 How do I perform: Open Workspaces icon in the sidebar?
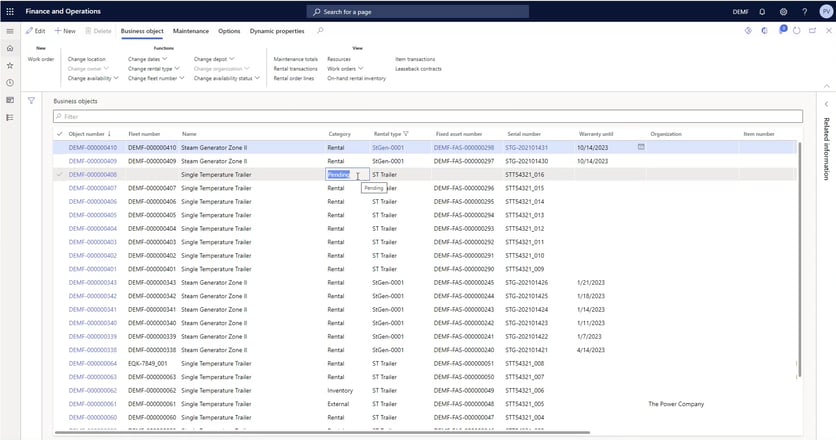click(x=10, y=100)
